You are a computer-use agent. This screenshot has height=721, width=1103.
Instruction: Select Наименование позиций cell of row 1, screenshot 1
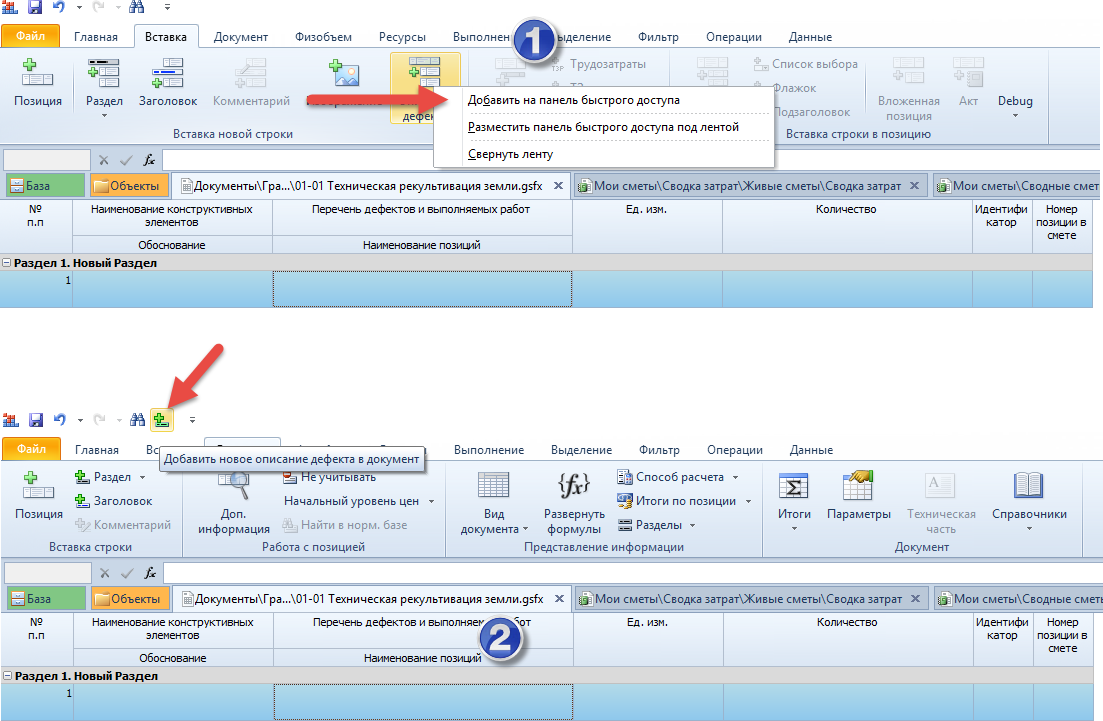[422, 289]
